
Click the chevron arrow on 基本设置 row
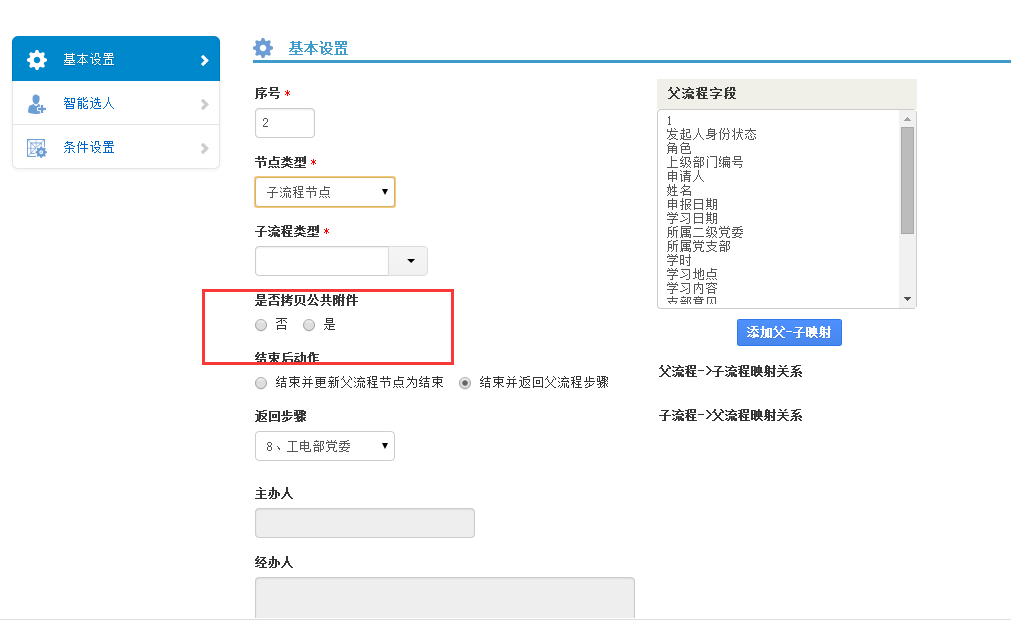[x=204, y=60]
